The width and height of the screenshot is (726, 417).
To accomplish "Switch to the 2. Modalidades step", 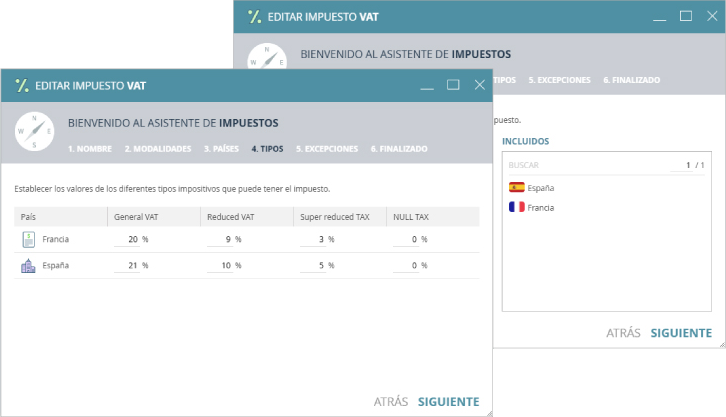I will tap(158, 149).
